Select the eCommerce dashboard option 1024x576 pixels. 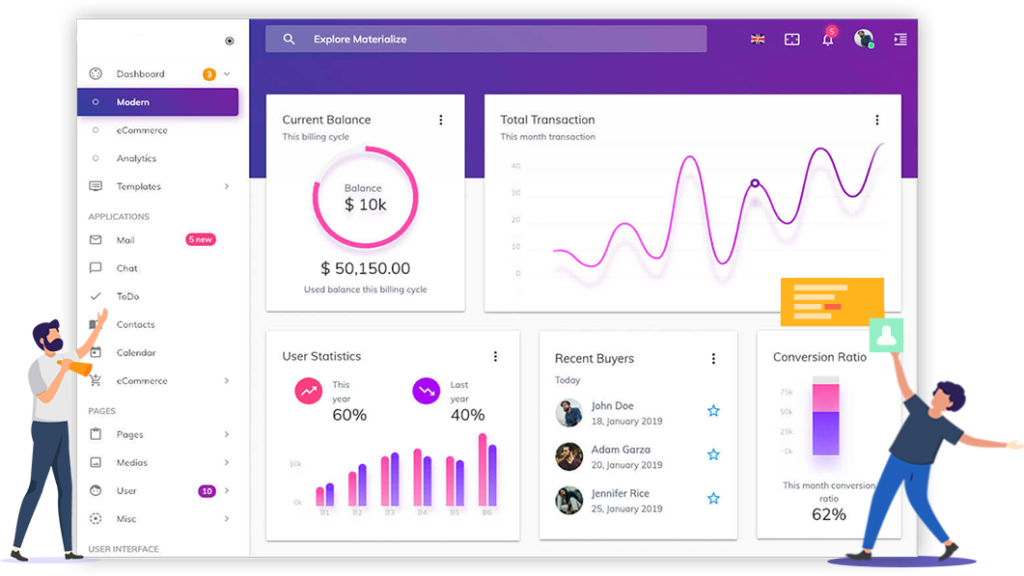[x=141, y=130]
